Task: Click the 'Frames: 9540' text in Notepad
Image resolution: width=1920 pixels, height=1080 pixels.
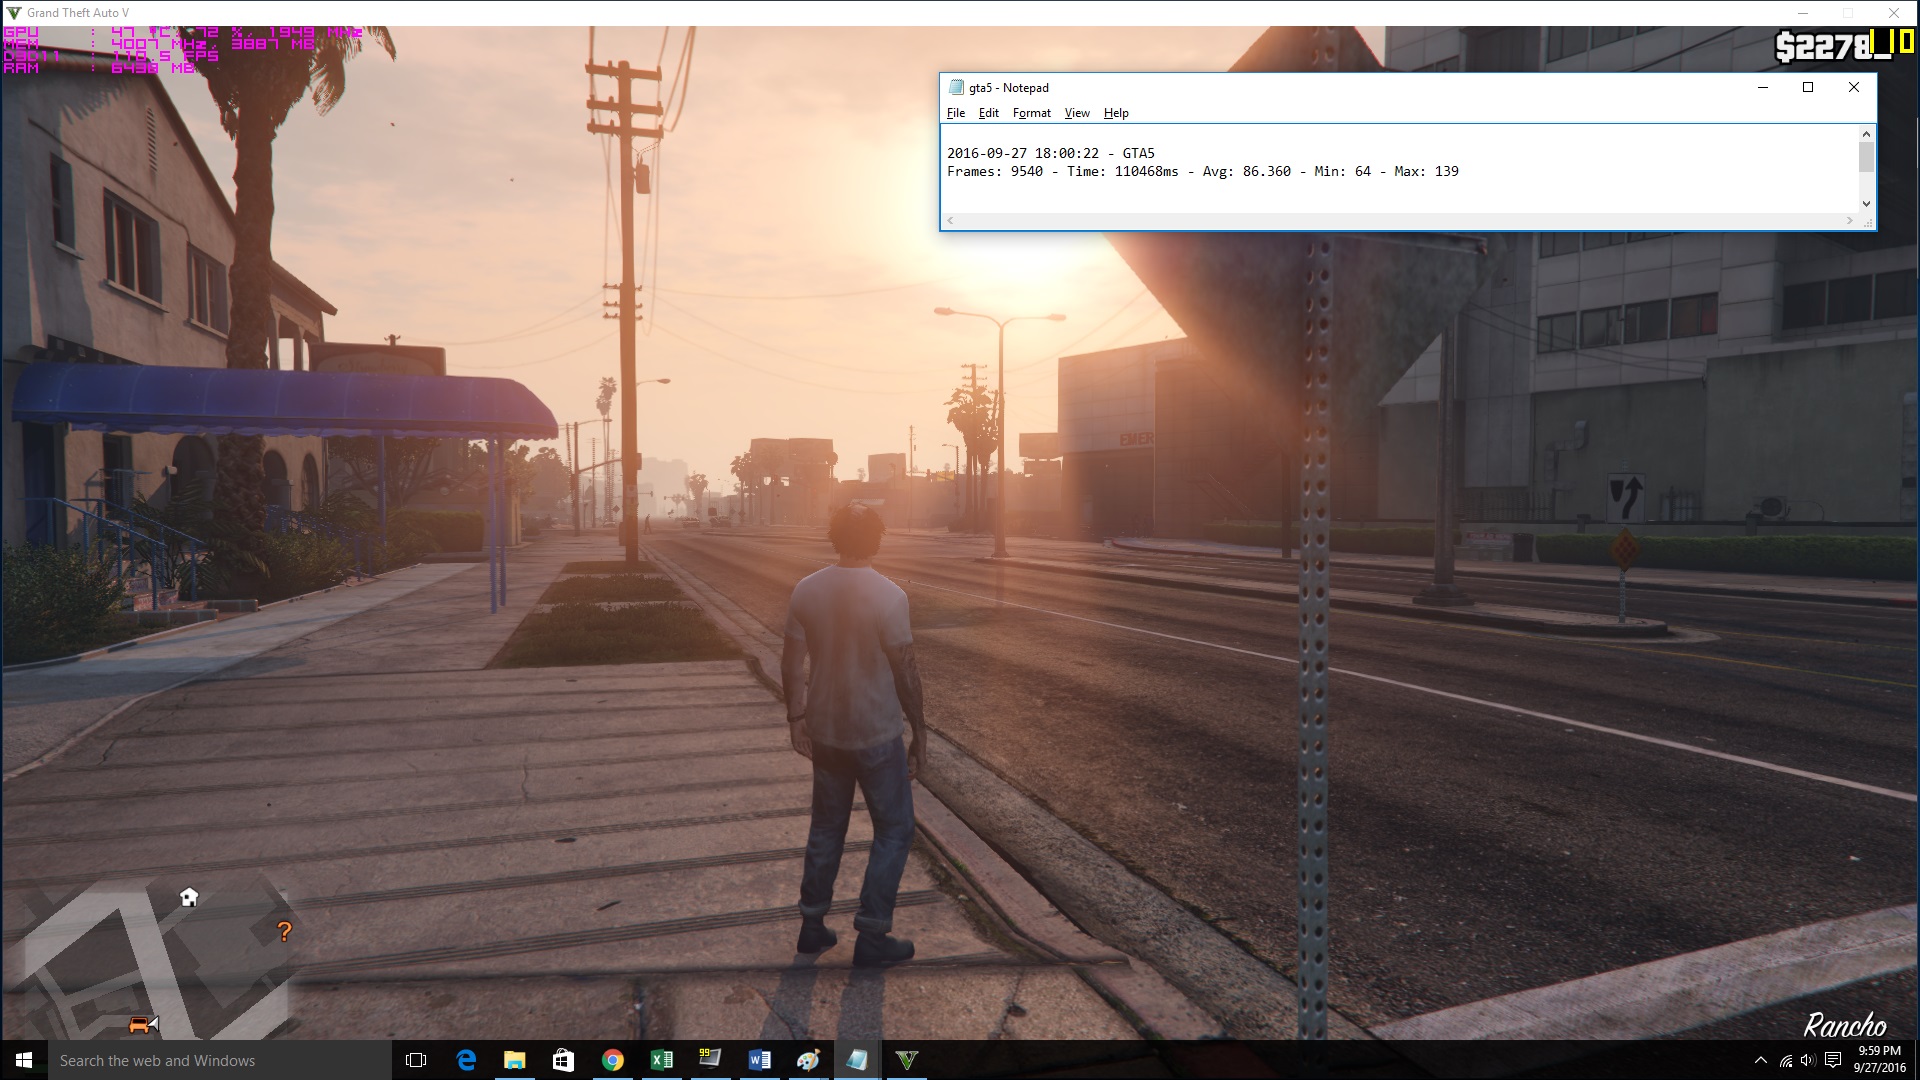Action: [994, 171]
